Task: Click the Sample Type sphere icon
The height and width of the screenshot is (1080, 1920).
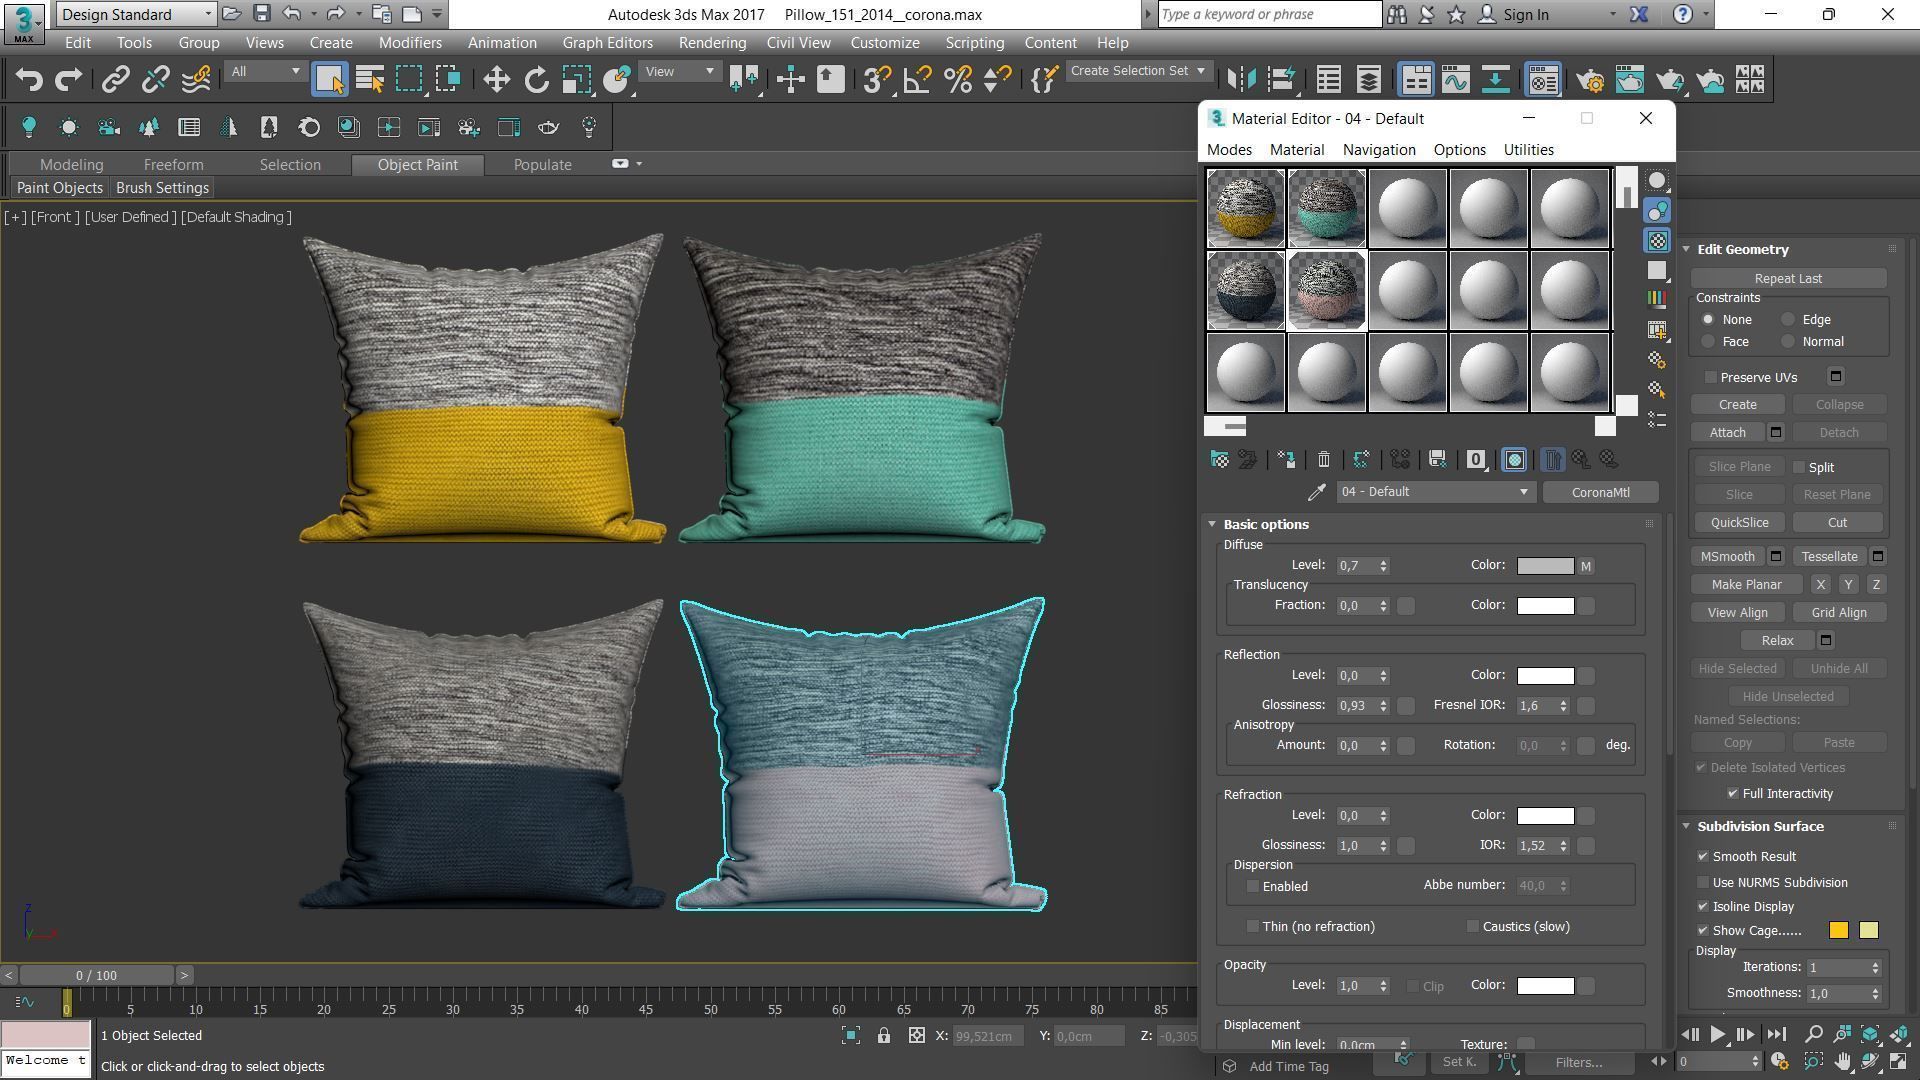Action: (1657, 181)
